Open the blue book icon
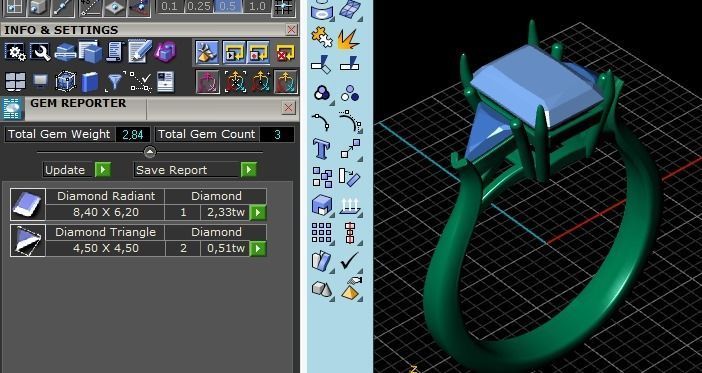This screenshot has width=702, height=373. 90,82
